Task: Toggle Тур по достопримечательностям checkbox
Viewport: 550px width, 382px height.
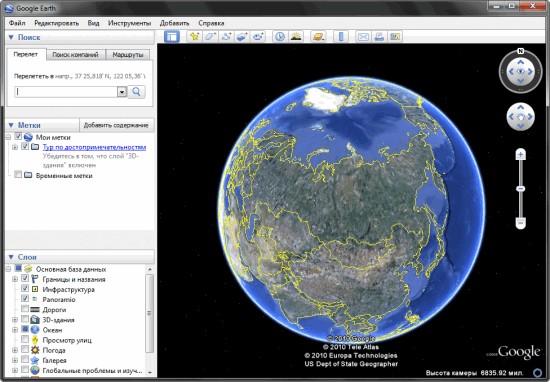Action: 25,146
